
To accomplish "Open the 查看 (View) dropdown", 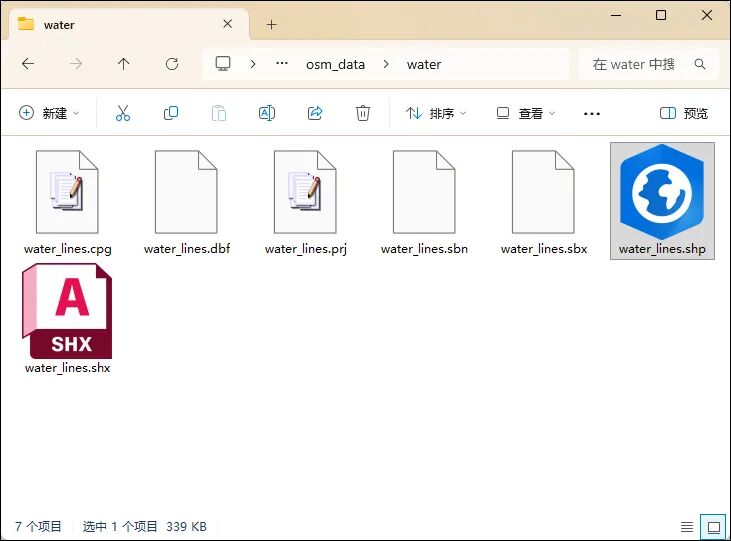I will tap(526, 113).
